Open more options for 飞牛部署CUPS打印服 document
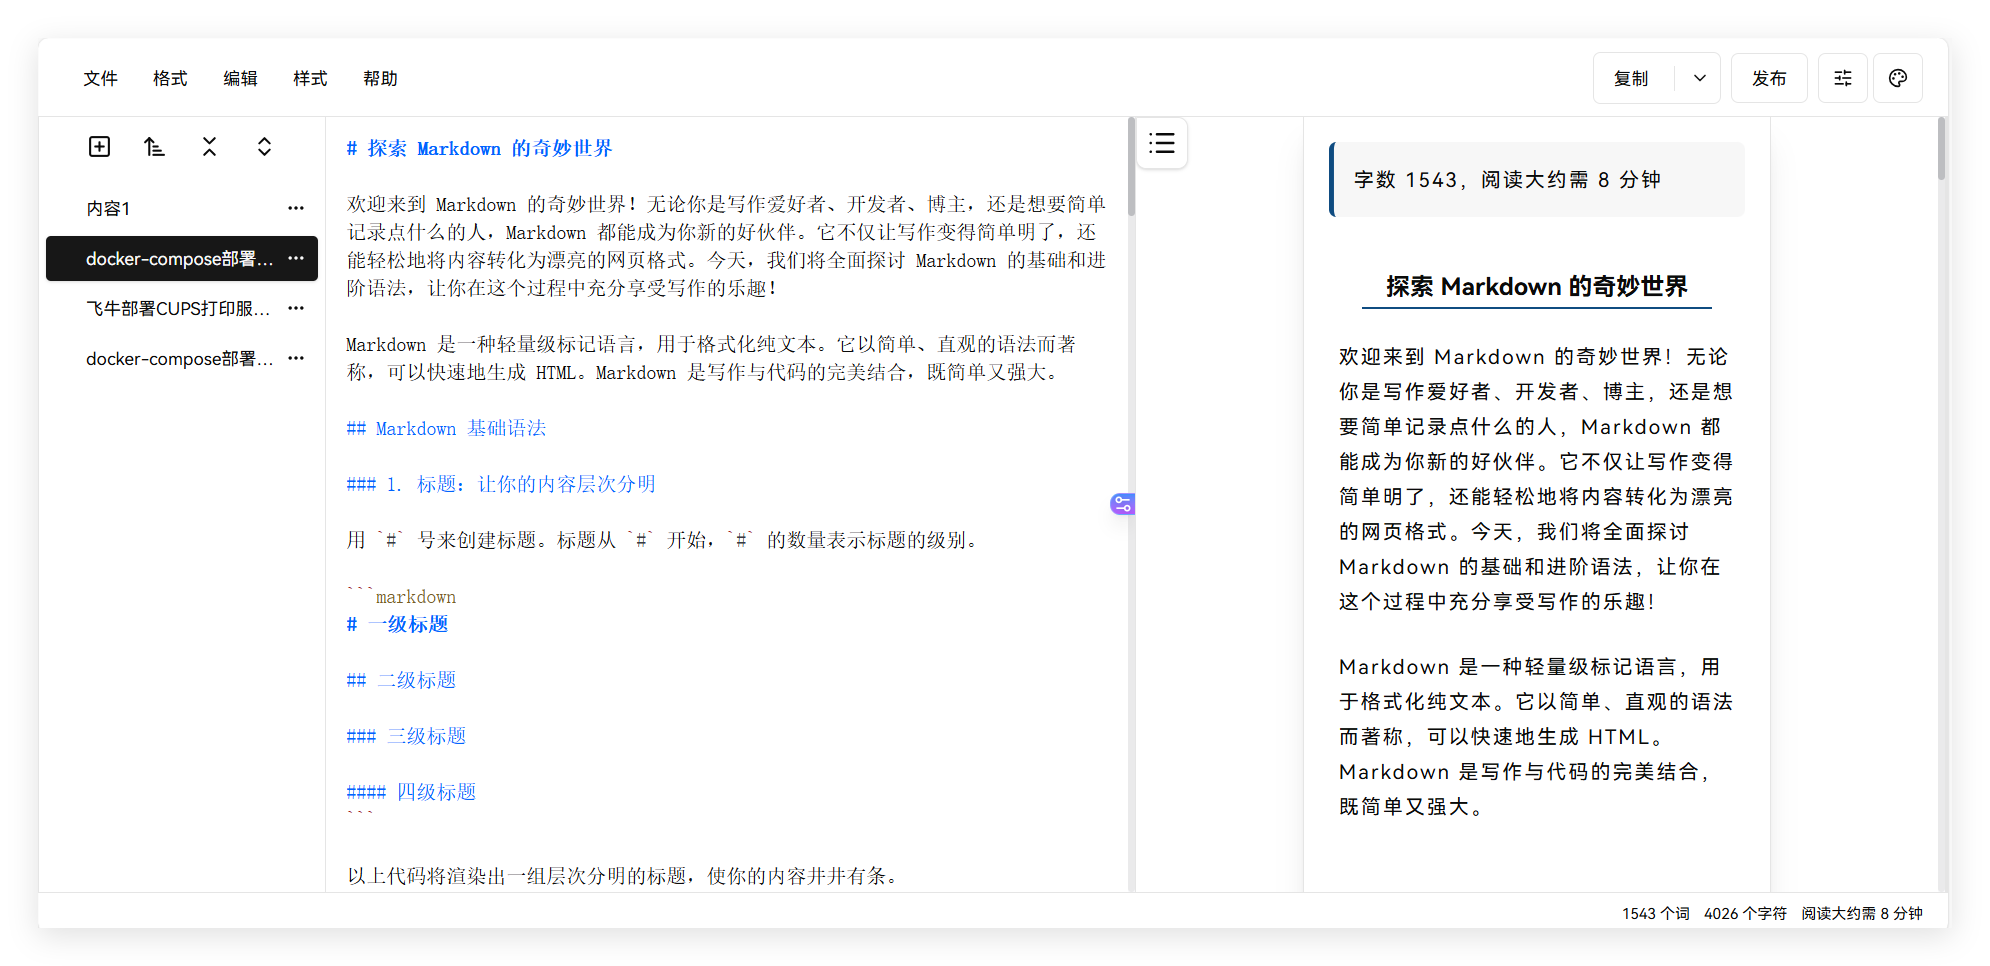Viewport: 1990px width, 966px height. tap(295, 308)
